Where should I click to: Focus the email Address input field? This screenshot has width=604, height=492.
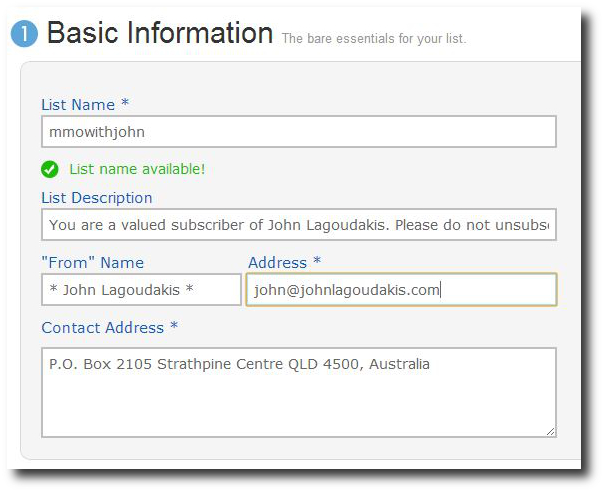[x=400, y=290]
